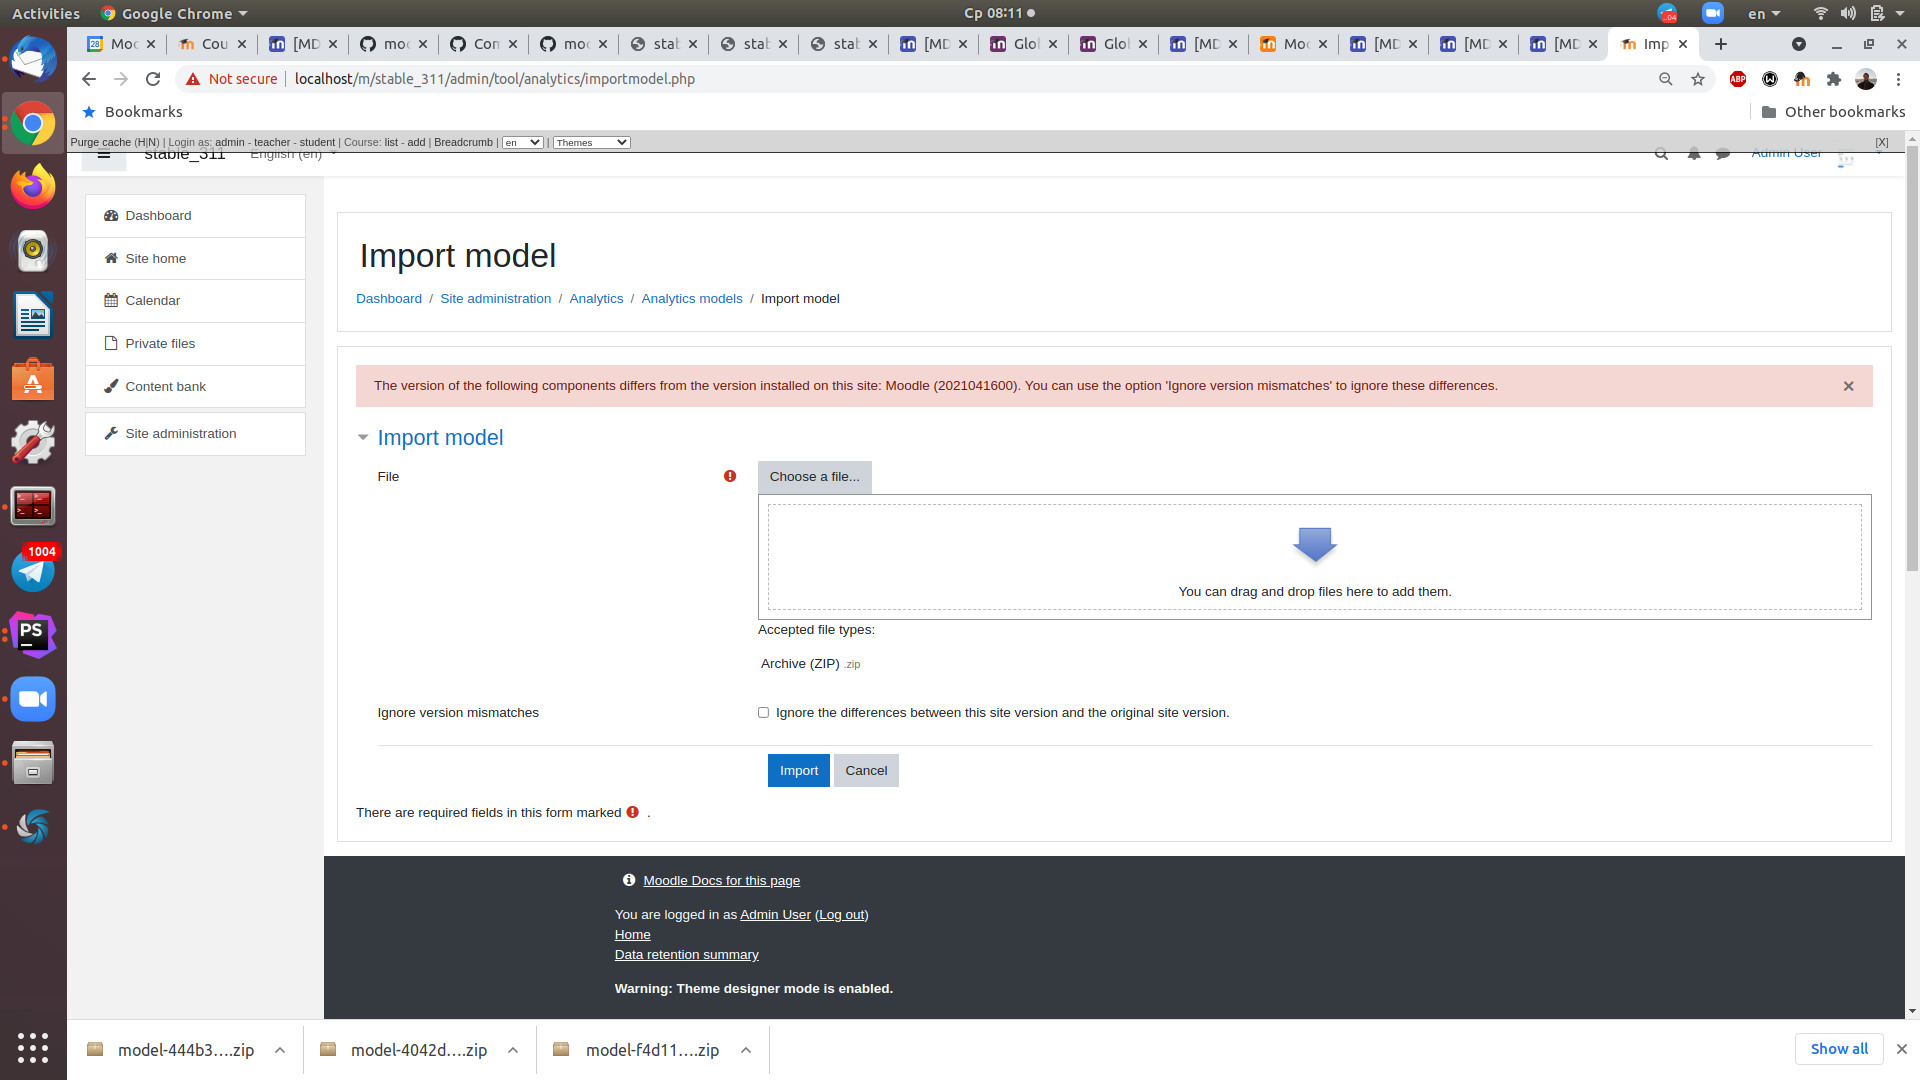The image size is (1920, 1080).
Task: Click the page vertical scrollbar
Action: pos(1912,360)
